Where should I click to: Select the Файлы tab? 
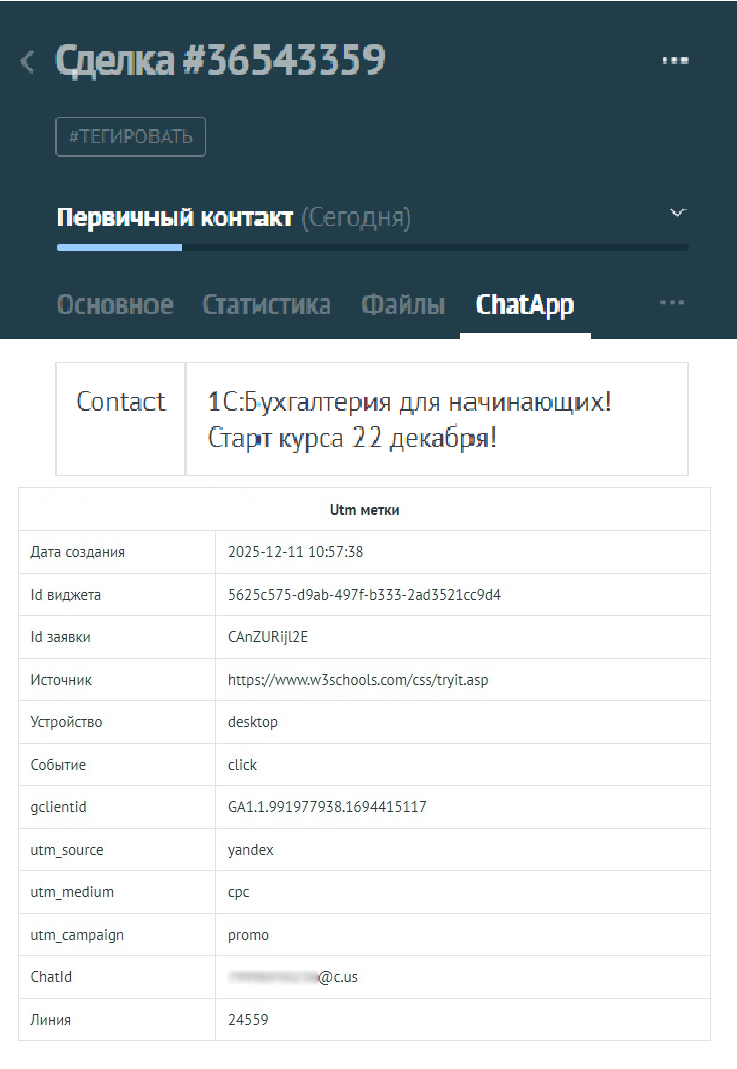tap(403, 305)
